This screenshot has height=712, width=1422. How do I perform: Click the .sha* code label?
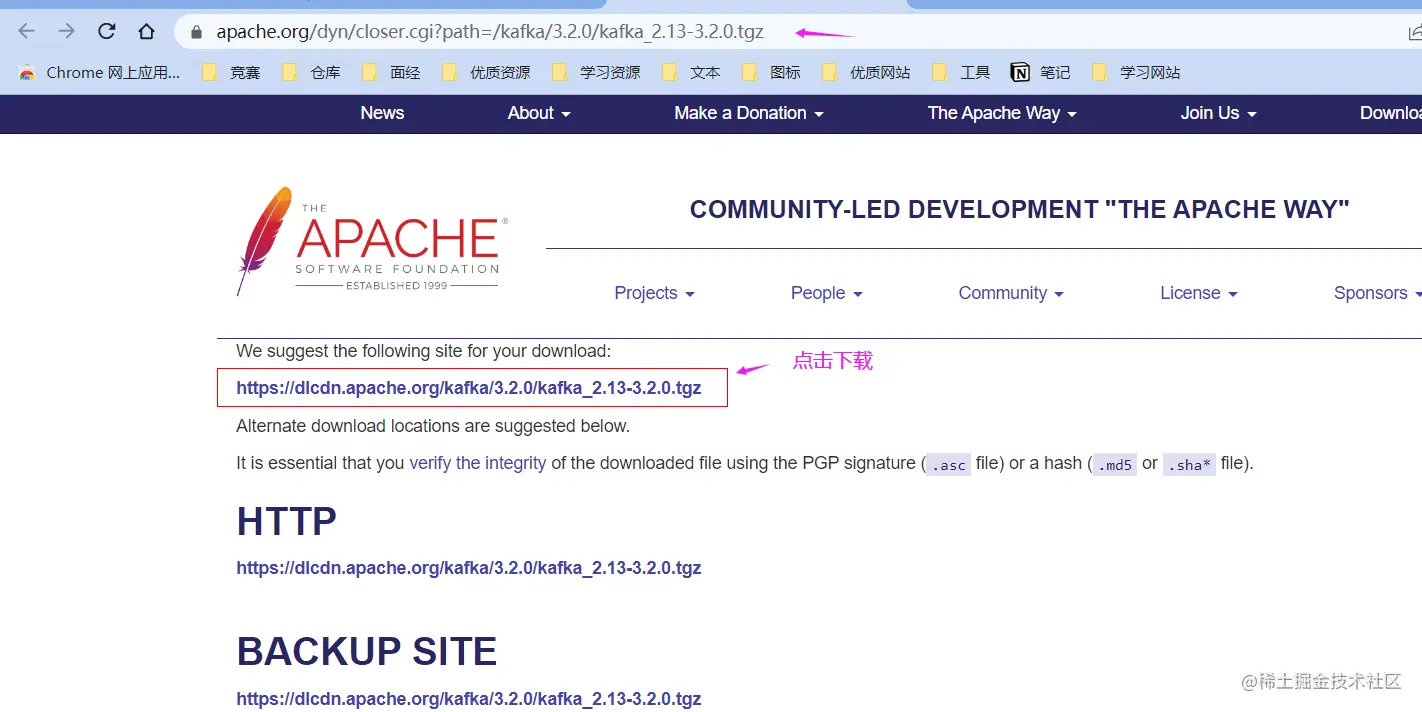point(1189,464)
